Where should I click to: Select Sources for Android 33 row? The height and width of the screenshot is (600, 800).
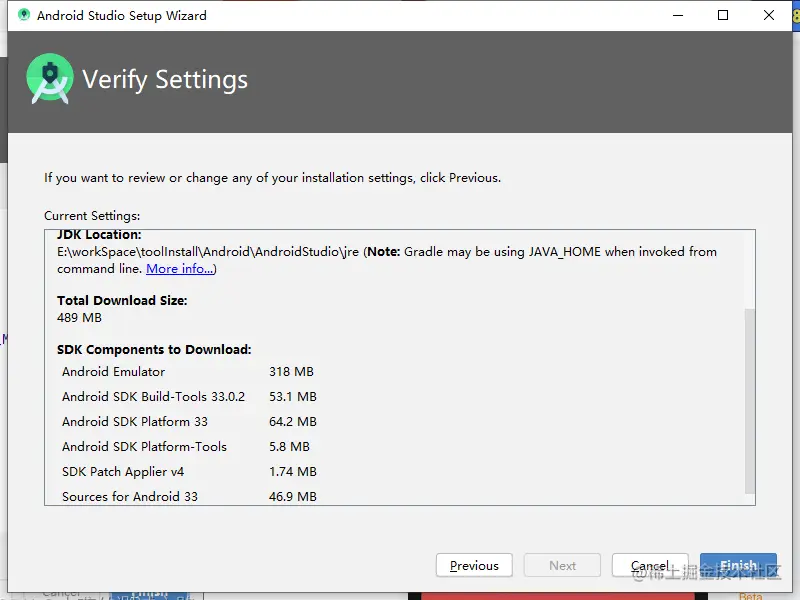189,496
